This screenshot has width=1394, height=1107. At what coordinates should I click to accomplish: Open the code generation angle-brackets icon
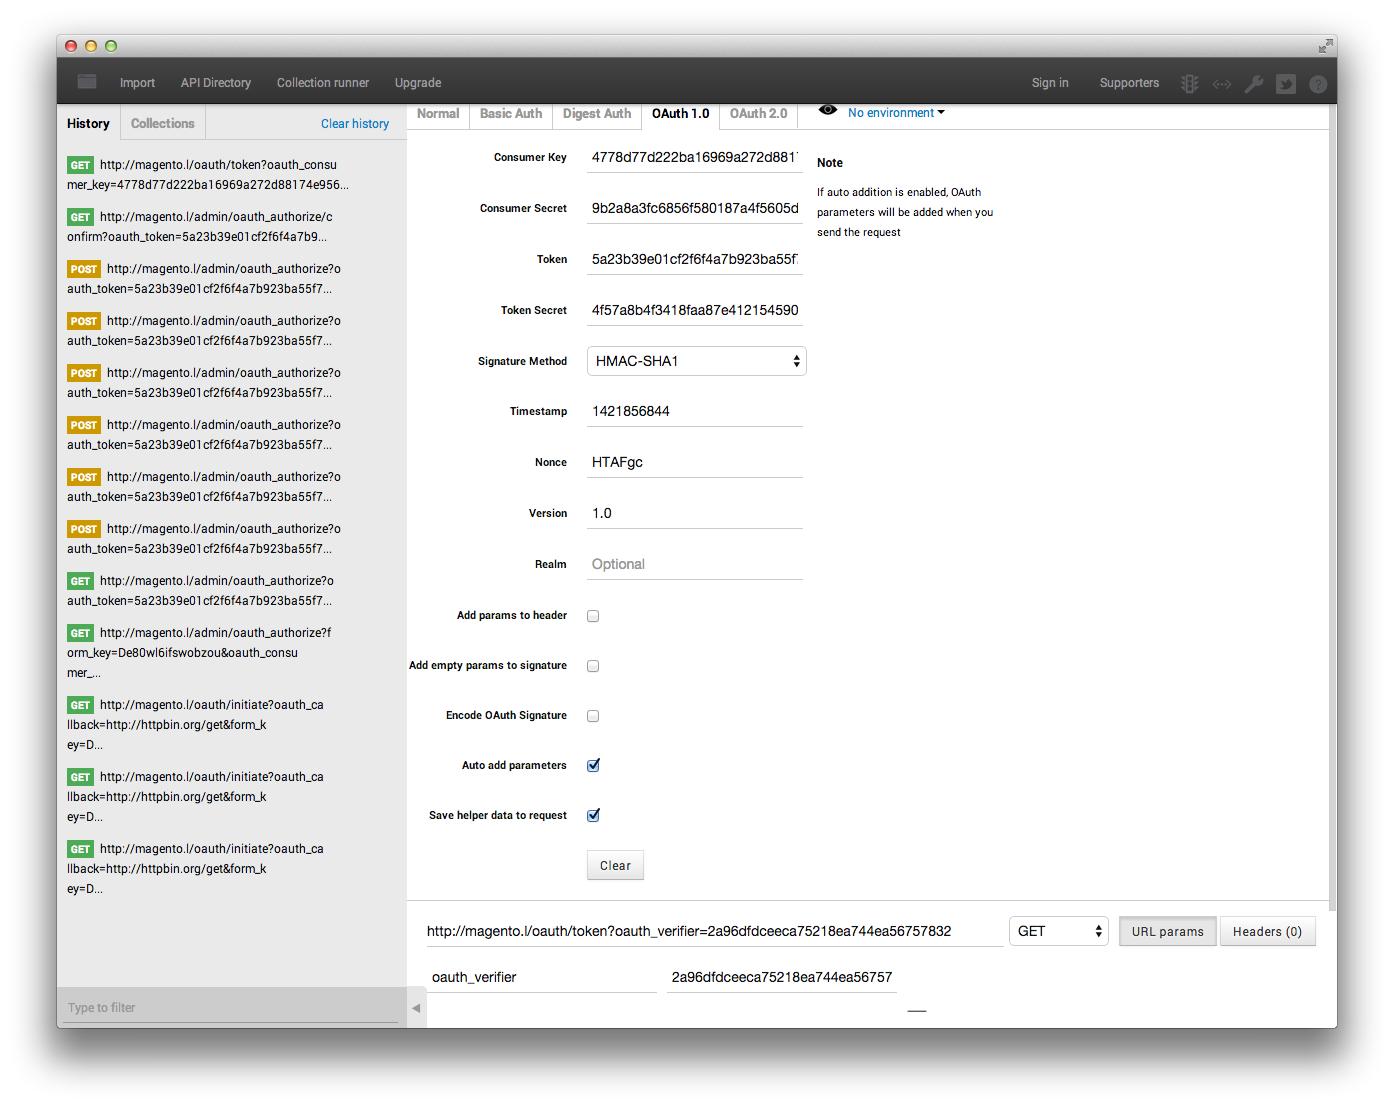(x=1221, y=84)
